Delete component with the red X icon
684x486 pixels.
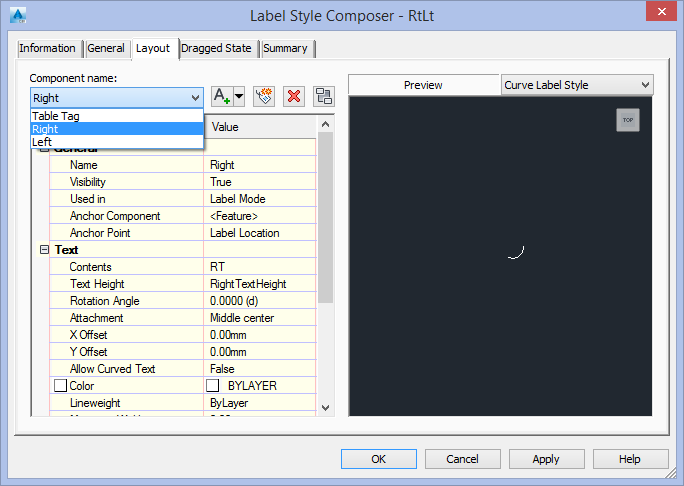point(294,96)
